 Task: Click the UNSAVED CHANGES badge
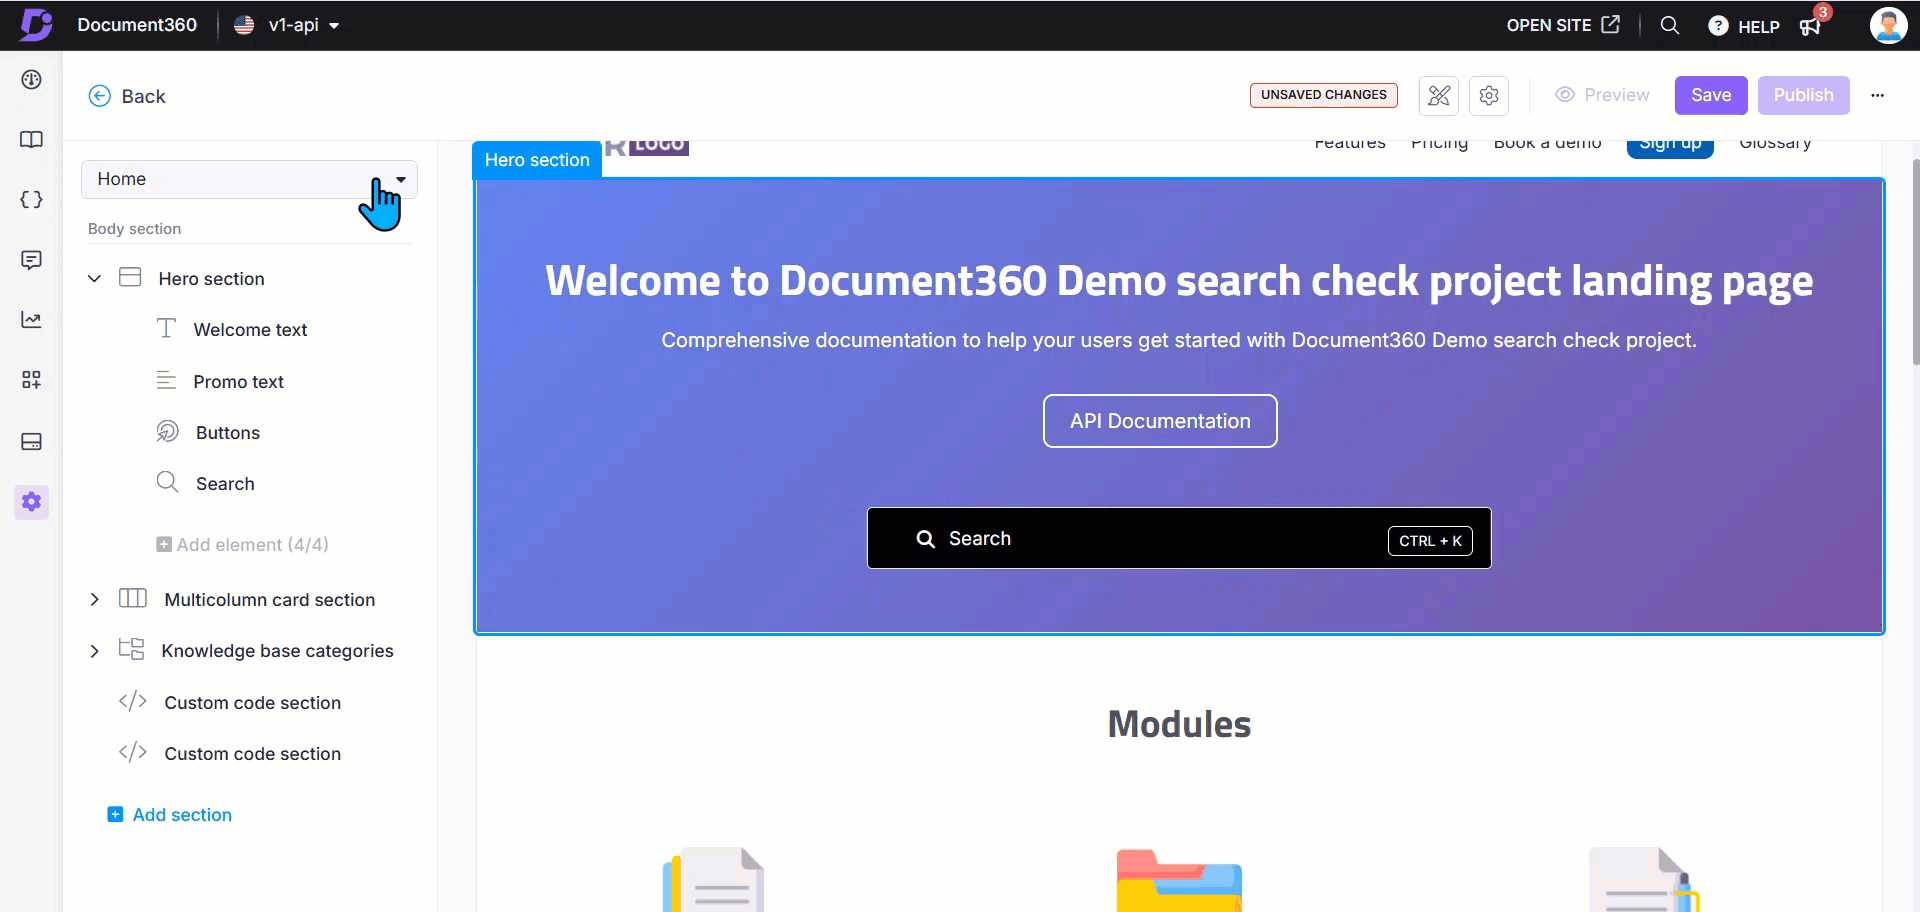[x=1323, y=95]
